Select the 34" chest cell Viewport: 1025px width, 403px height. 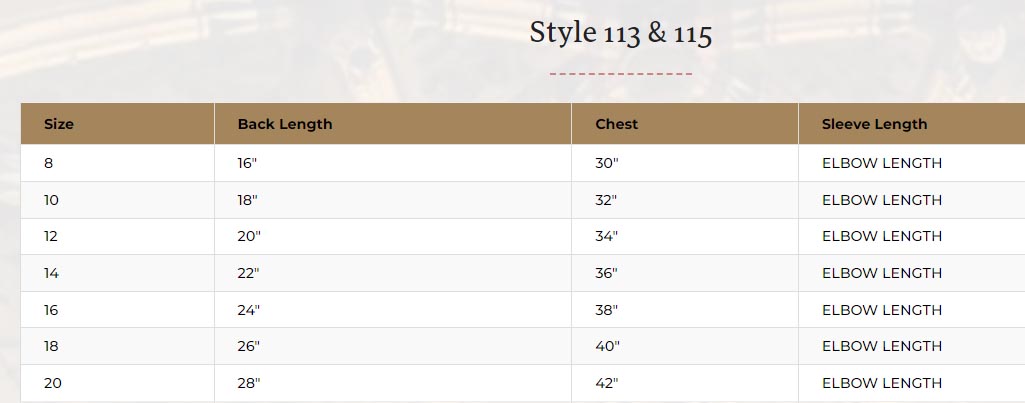pyautogui.click(x=607, y=236)
